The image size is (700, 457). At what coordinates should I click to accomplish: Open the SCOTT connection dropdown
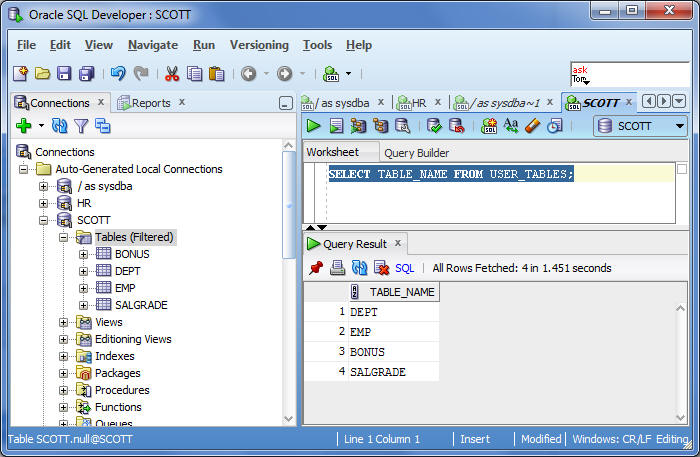[680, 126]
